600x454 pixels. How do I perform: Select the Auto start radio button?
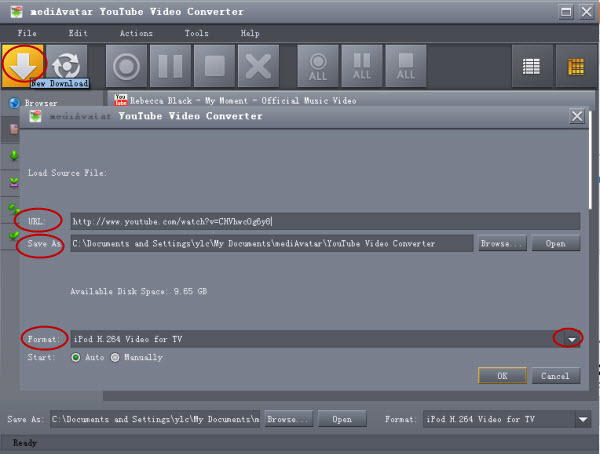pos(76,358)
